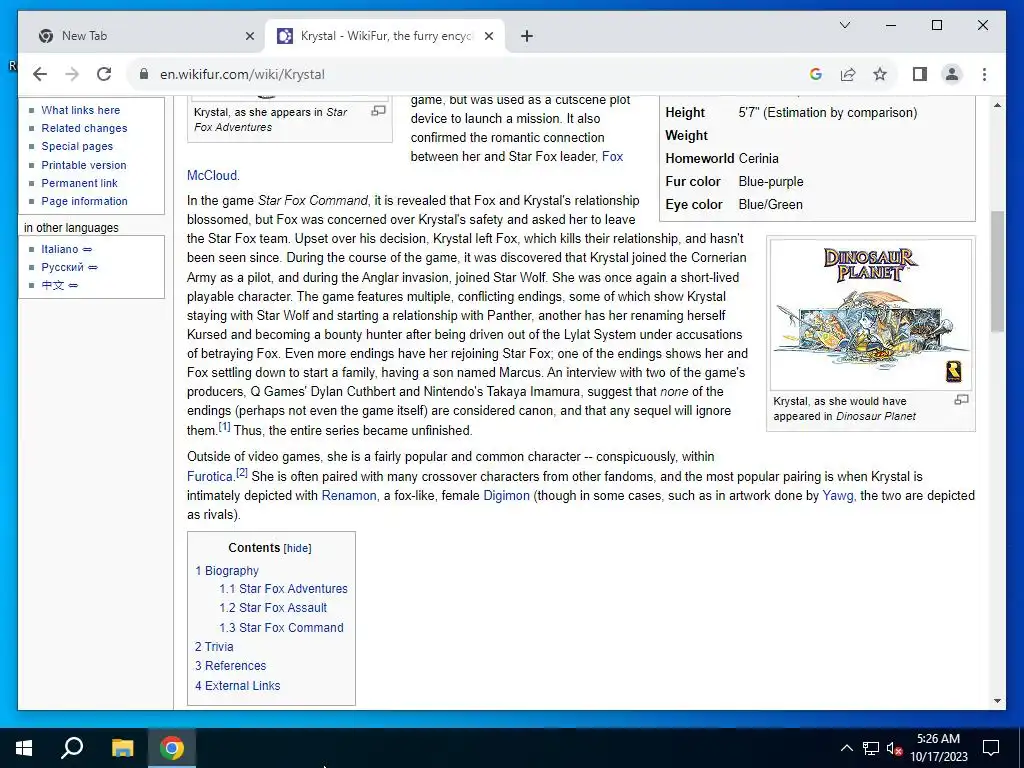
Task: Share this page using the share icon
Action: [848, 74]
